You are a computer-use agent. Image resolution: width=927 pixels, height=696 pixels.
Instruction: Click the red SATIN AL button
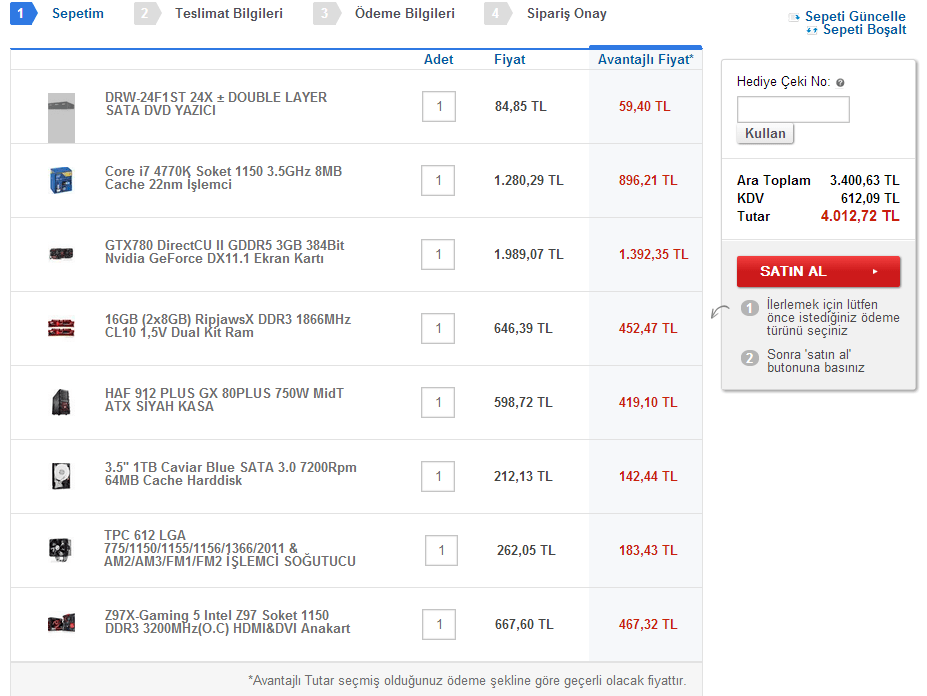pos(818,271)
